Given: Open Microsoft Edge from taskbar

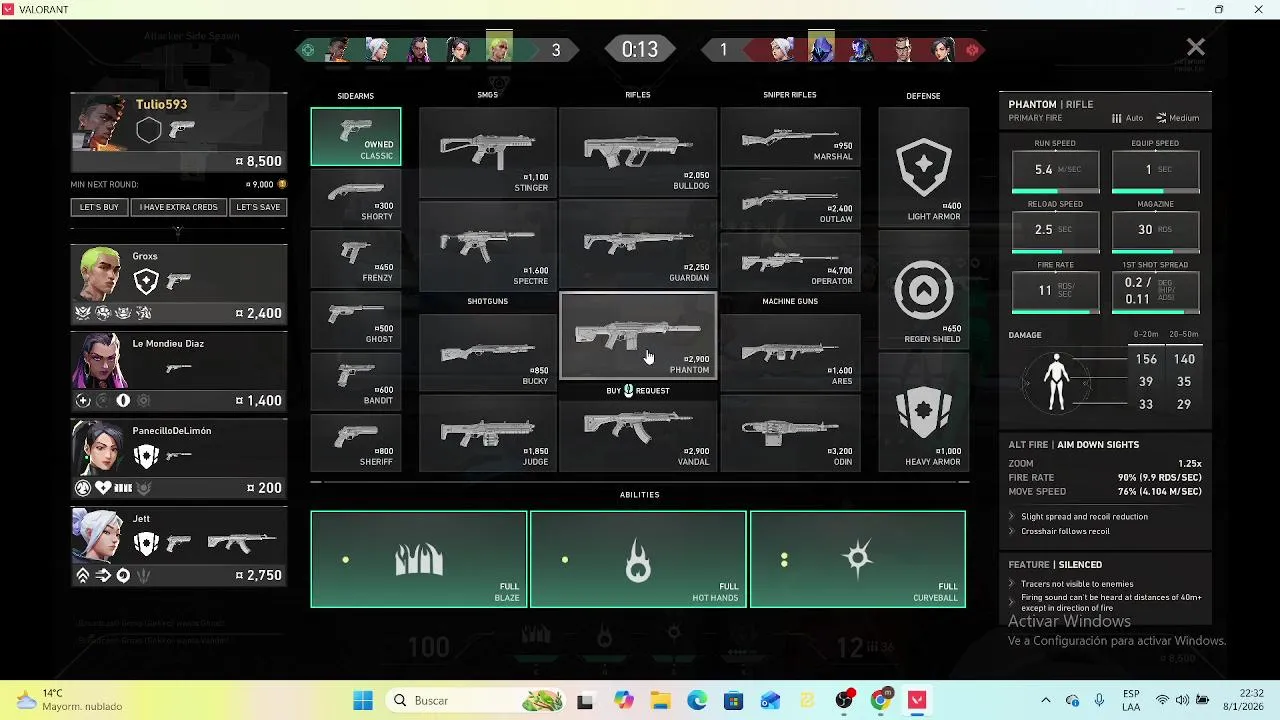Looking at the screenshot, I should click(697, 700).
